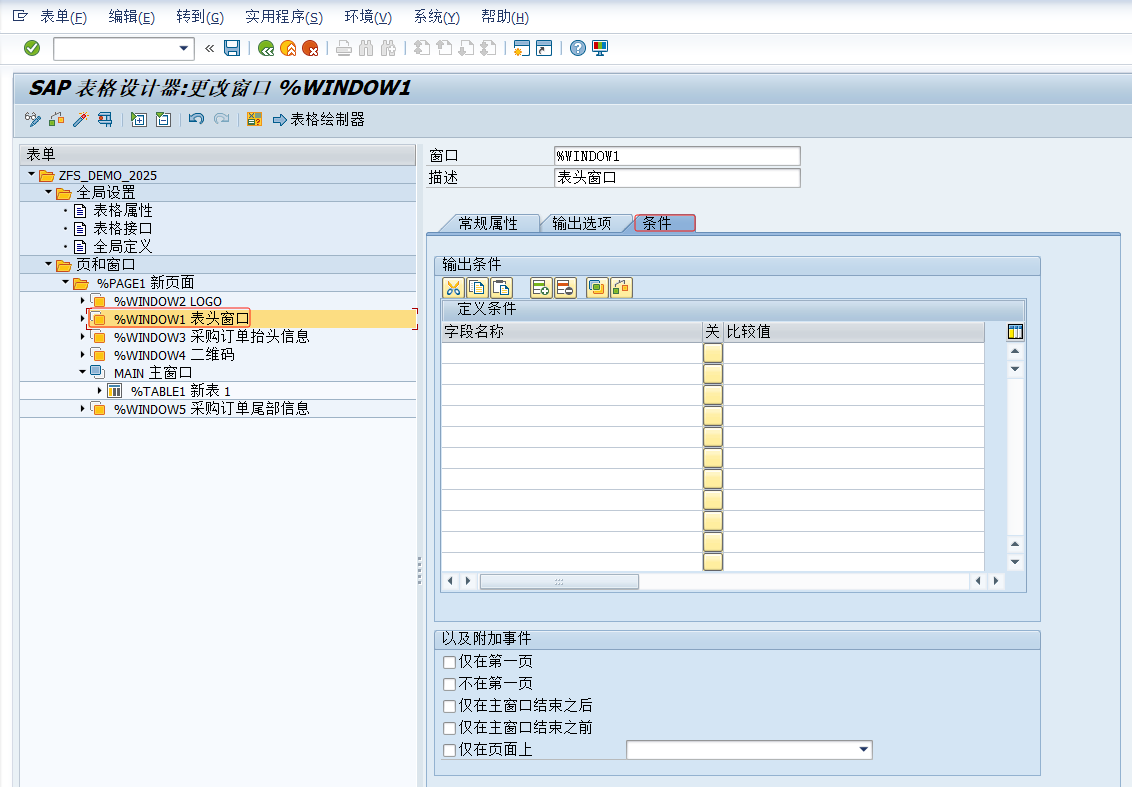Enable '不在第一页' checkbox
Screen dimensions: 1132x787
(449, 684)
